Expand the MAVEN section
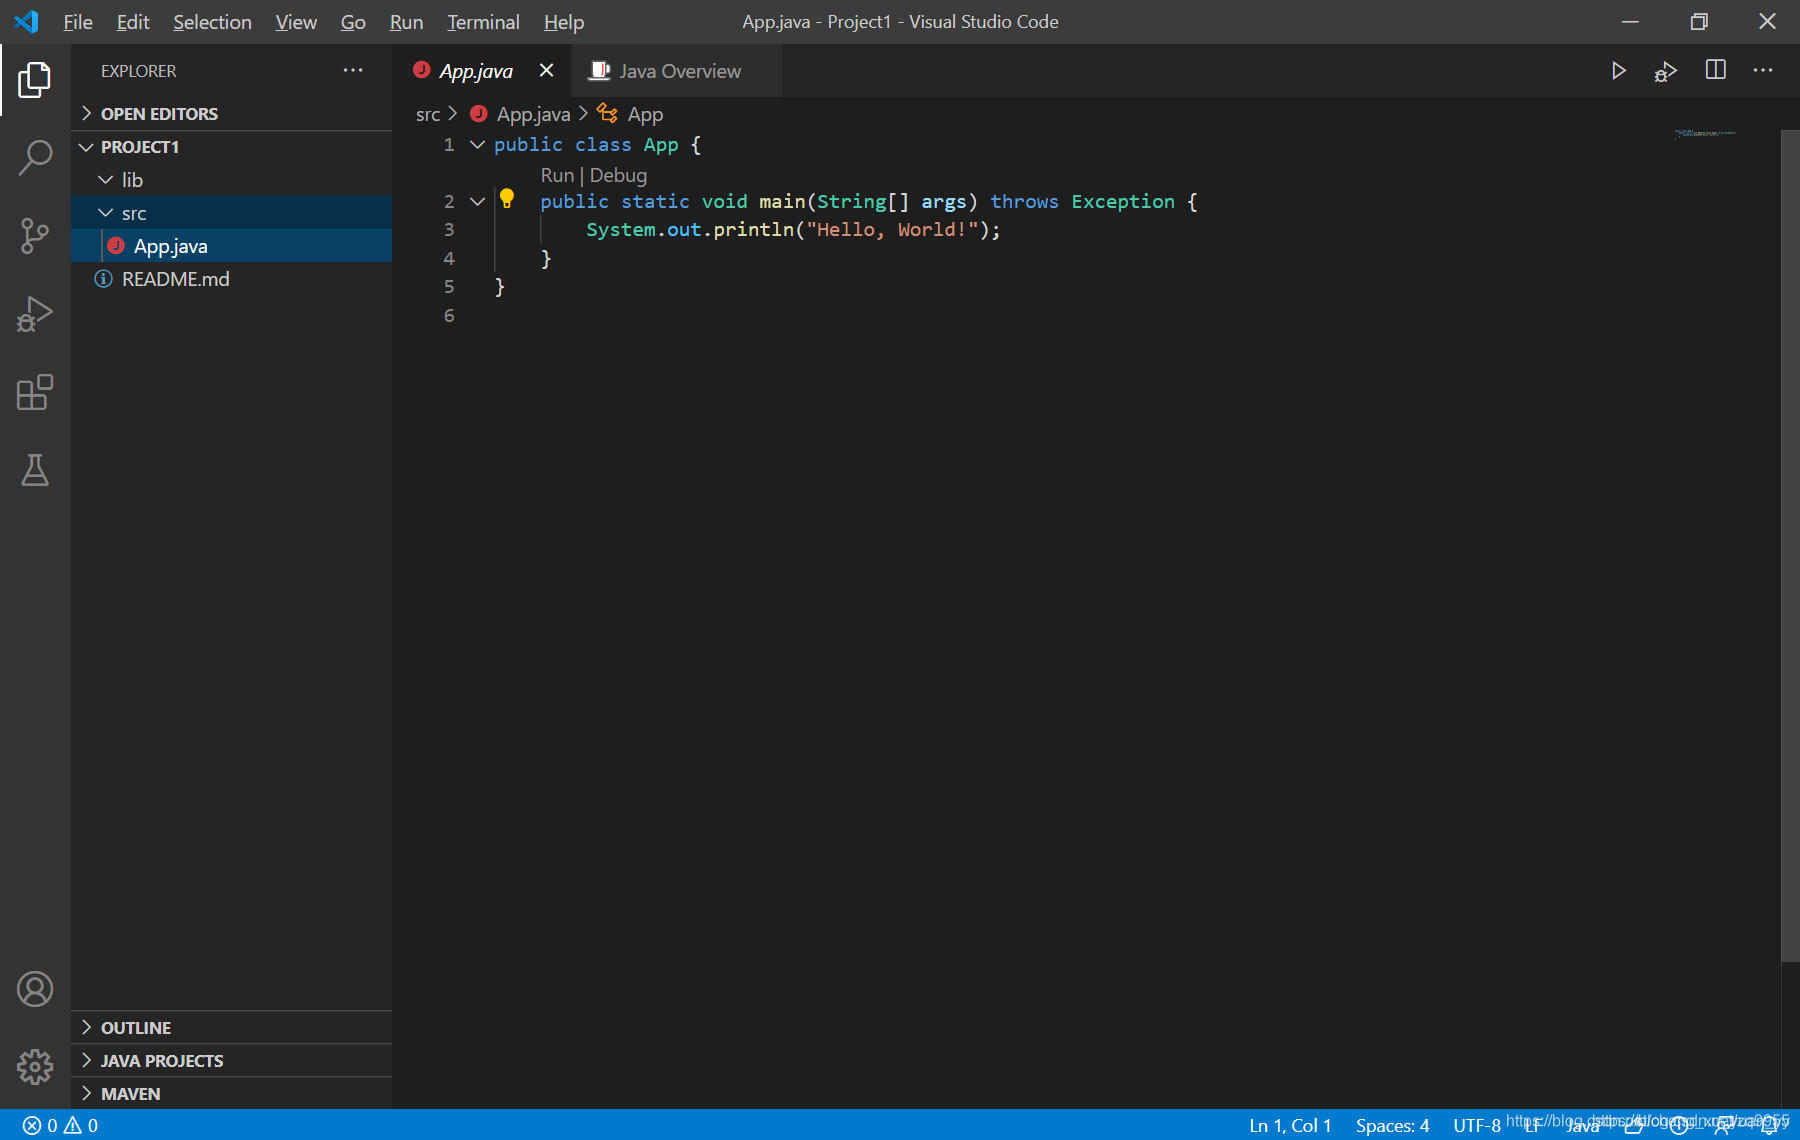1800x1140 pixels. click(232, 1094)
